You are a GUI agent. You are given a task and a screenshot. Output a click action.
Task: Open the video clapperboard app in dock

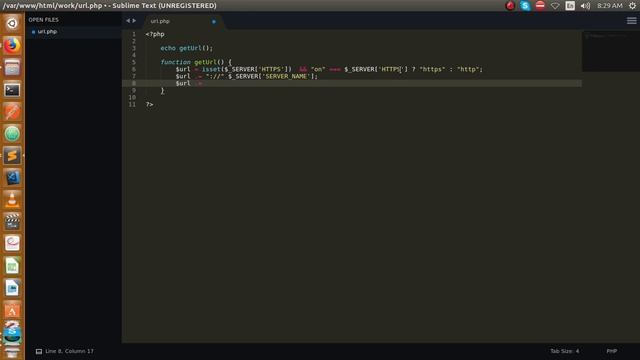pos(12,222)
